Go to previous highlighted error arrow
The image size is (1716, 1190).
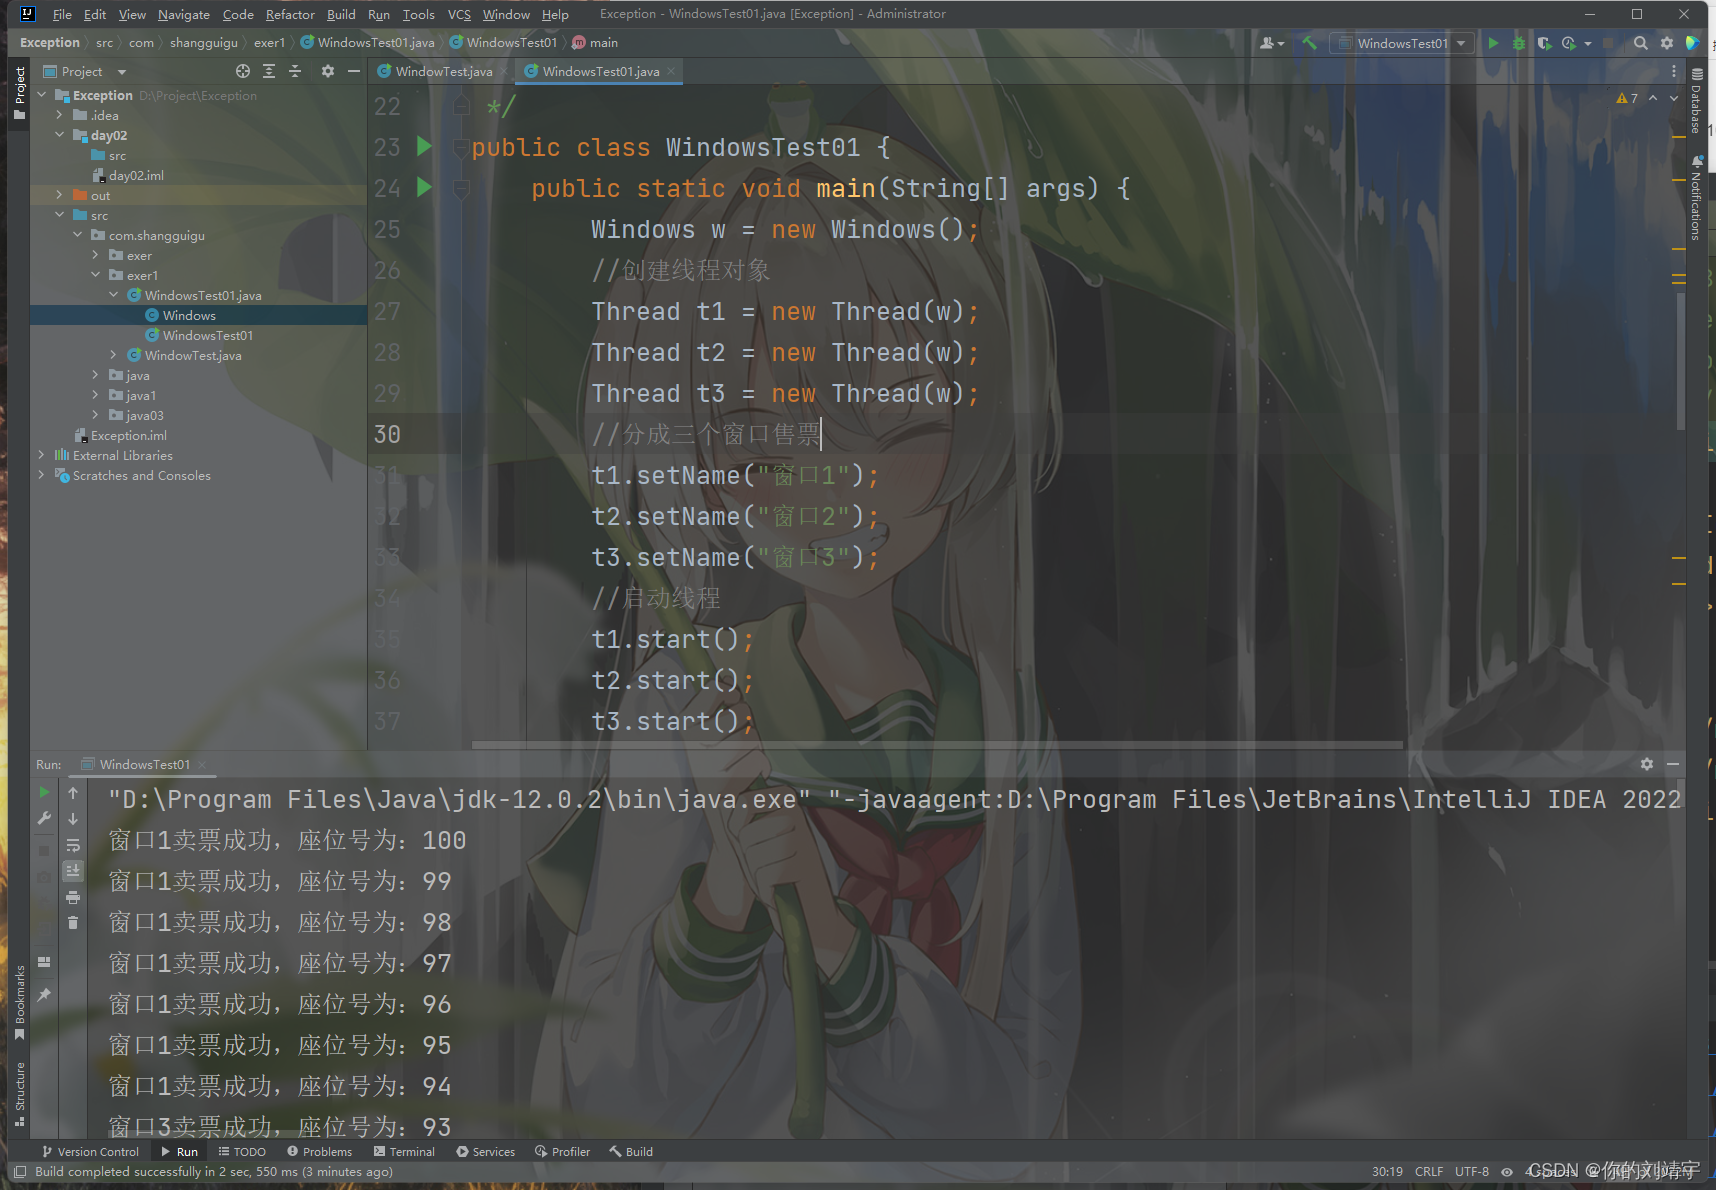1653,98
